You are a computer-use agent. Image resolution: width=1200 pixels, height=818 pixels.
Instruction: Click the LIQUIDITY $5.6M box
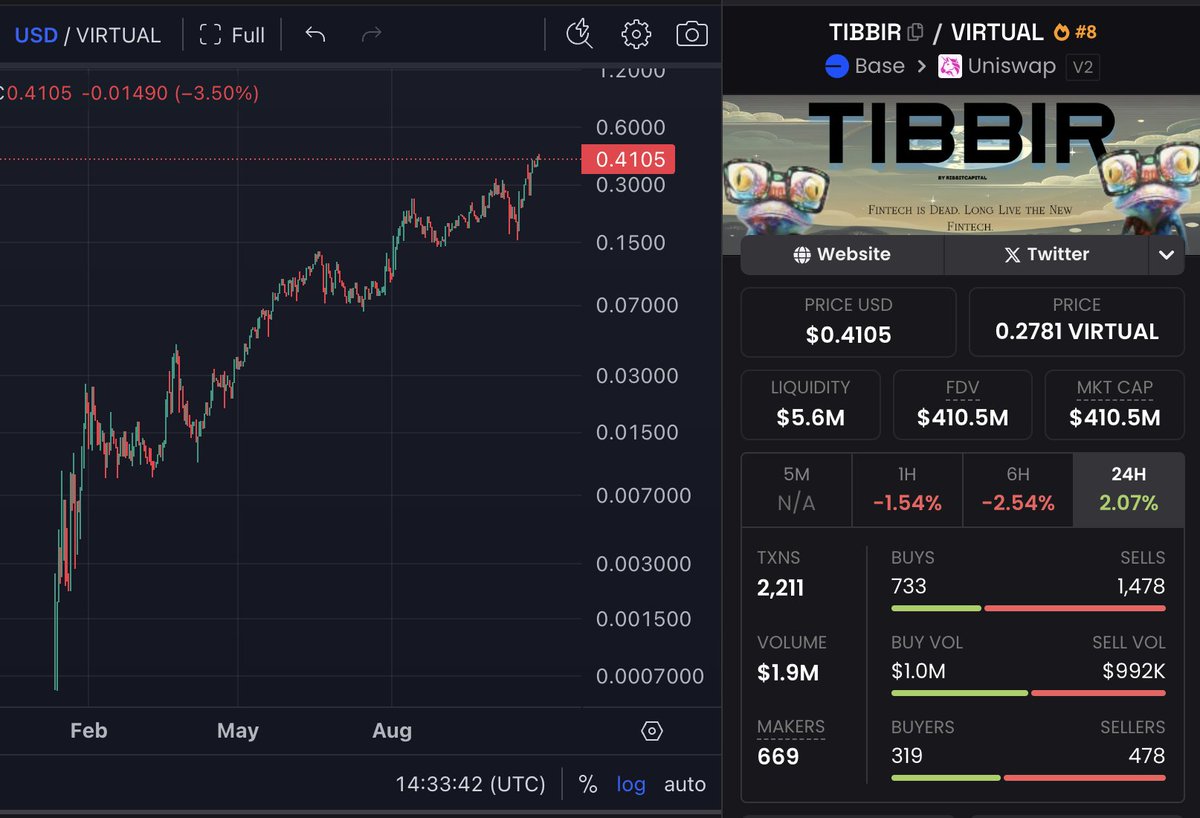point(811,404)
